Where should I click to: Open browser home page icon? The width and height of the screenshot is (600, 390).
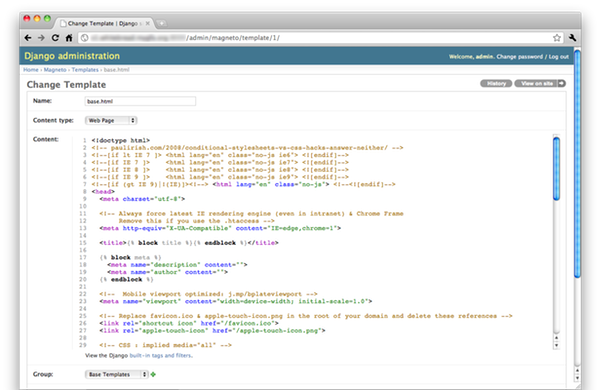(69, 38)
